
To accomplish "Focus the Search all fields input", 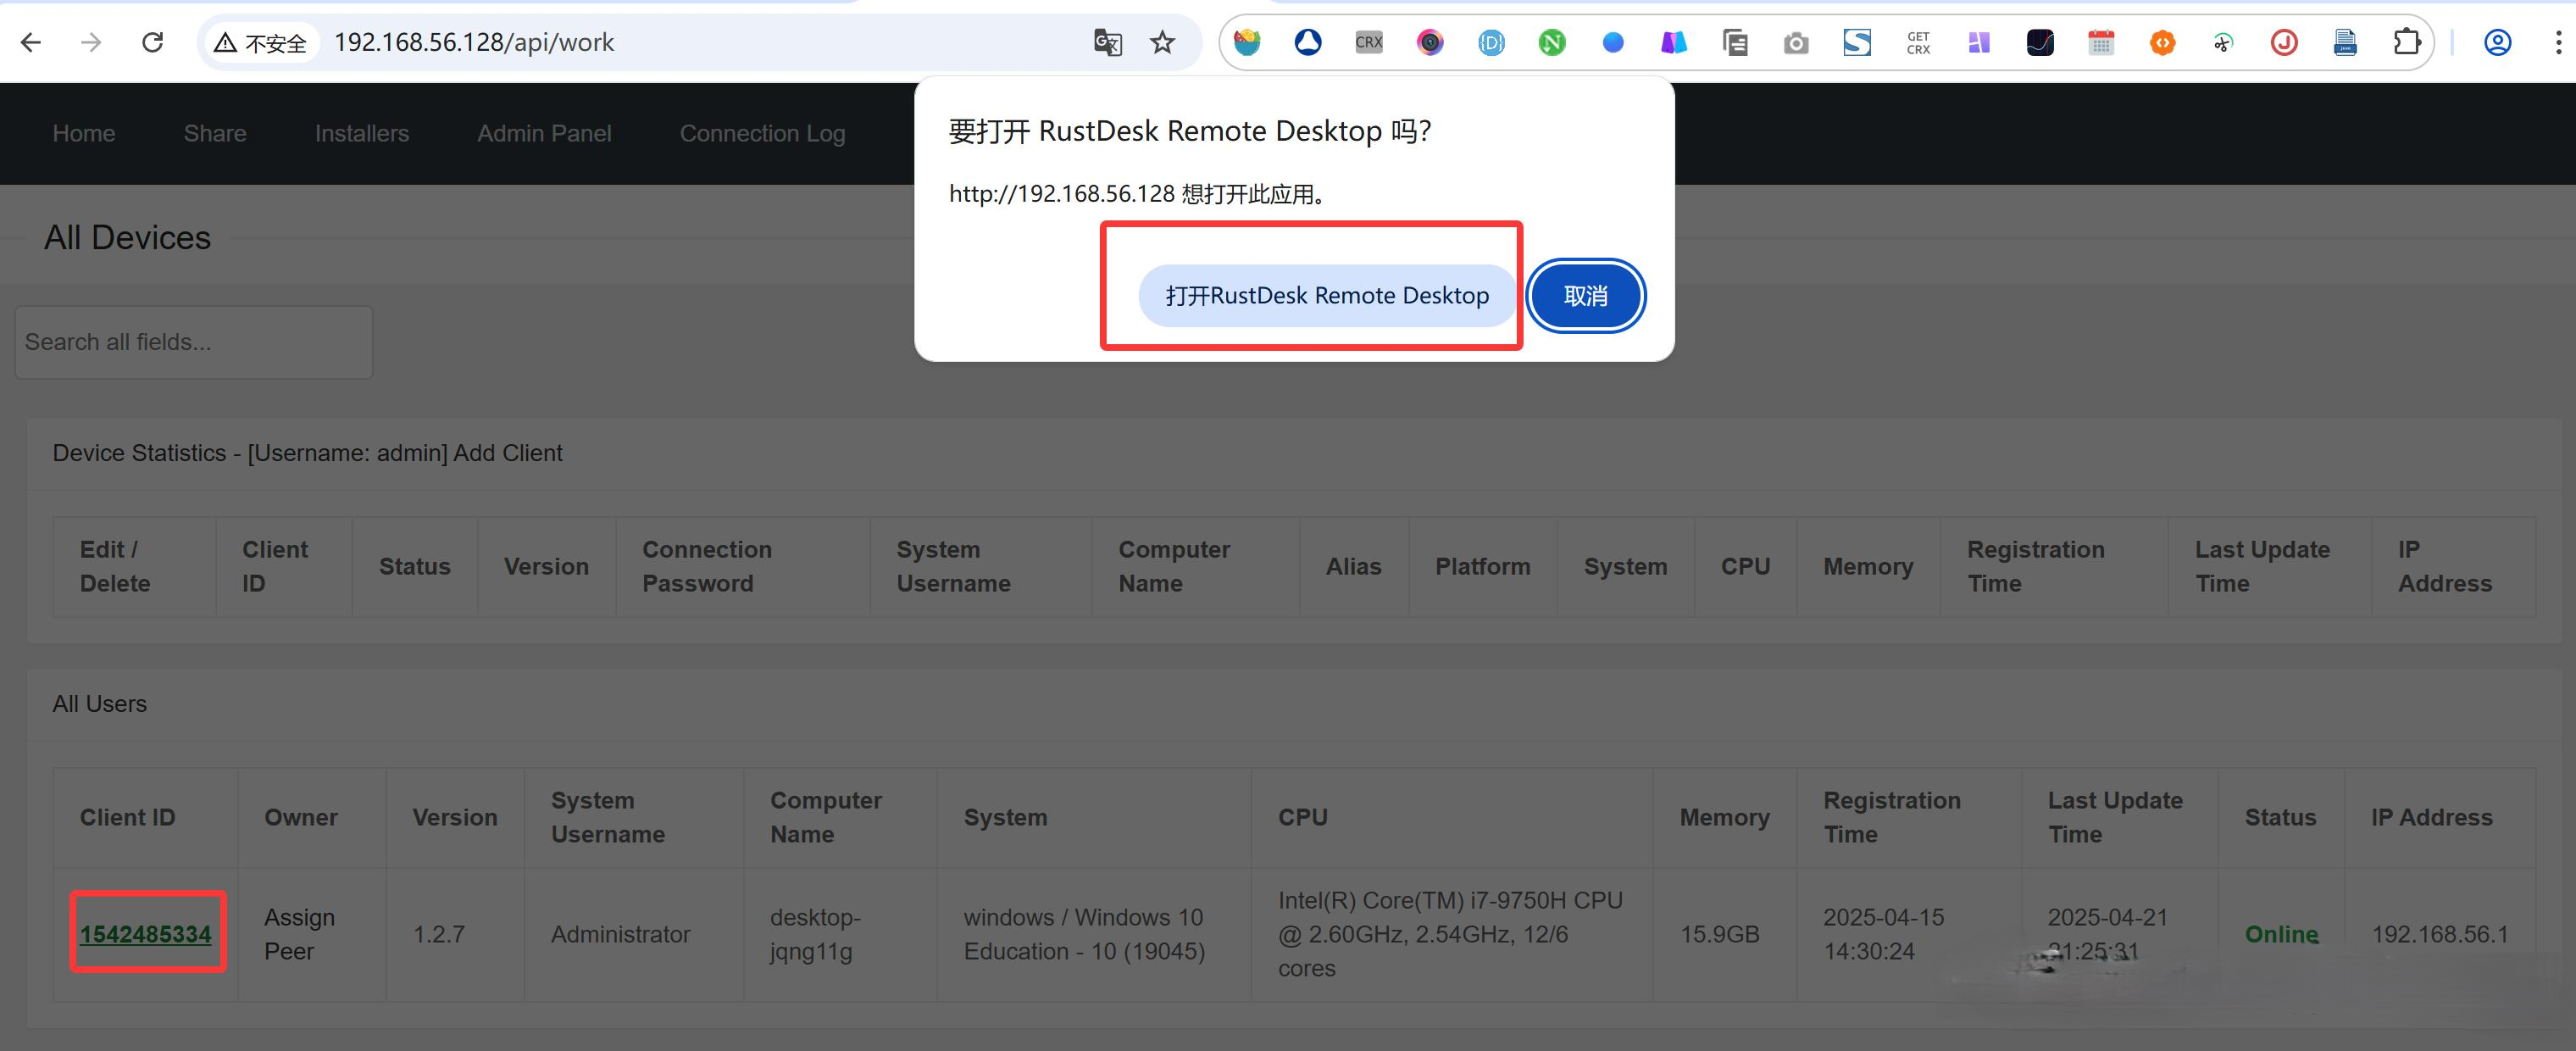I will tap(194, 342).
